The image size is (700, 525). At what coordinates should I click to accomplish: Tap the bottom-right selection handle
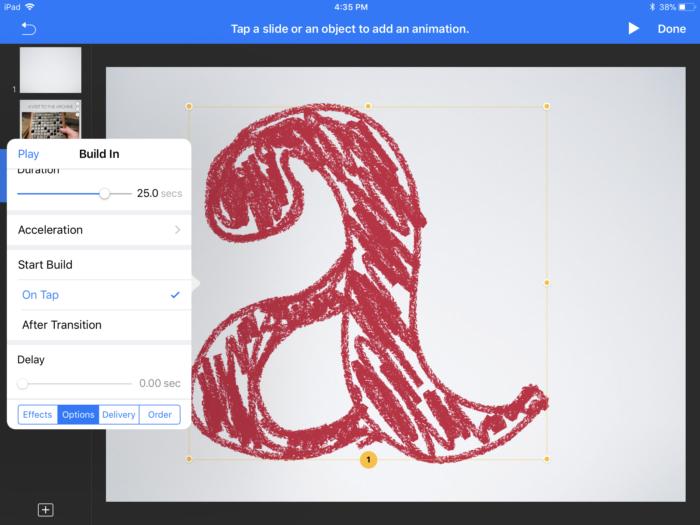point(547,459)
